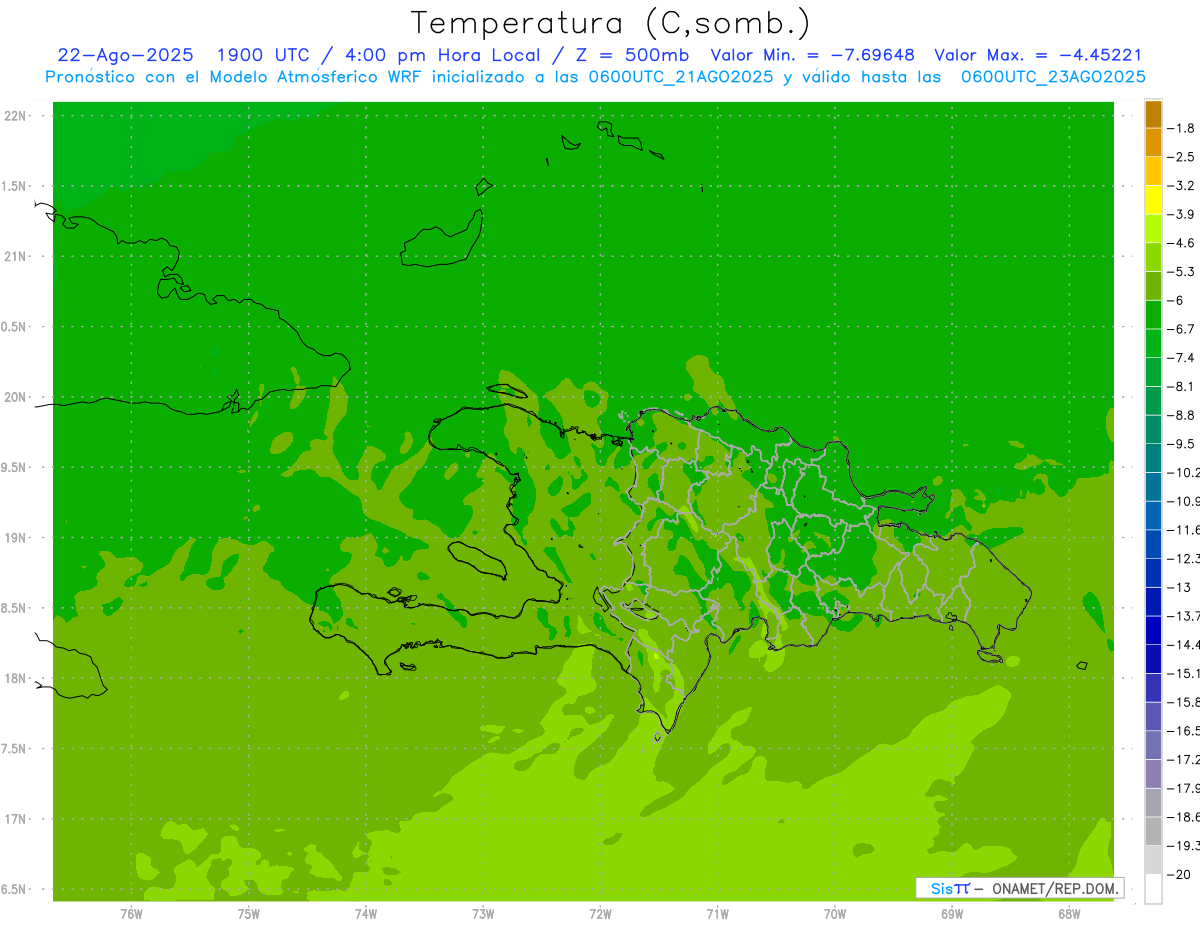Select the '0600UTC_23AGO2025' valid-until time
The width and height of the screenshot is (1200, 927).
click(x=1053, y=77)
